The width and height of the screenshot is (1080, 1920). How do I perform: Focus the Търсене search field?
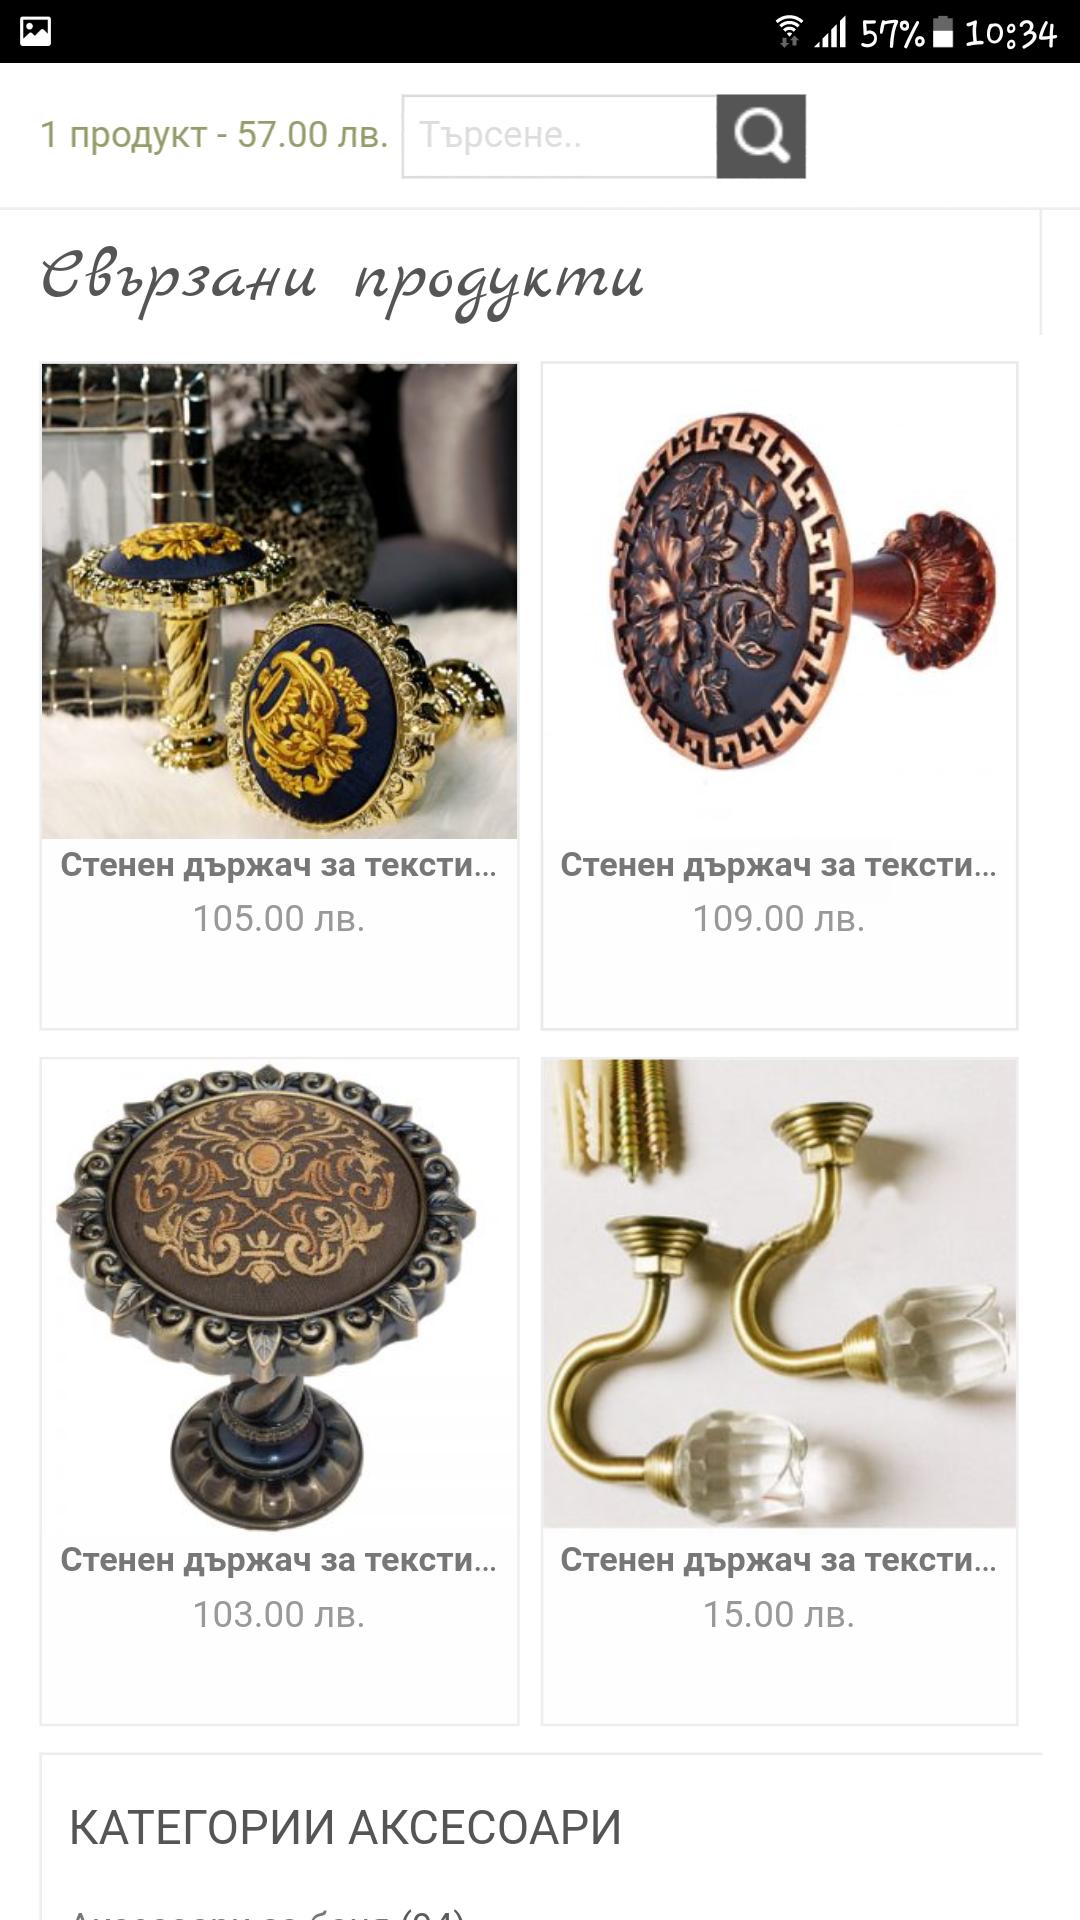[x=560, y=136]
